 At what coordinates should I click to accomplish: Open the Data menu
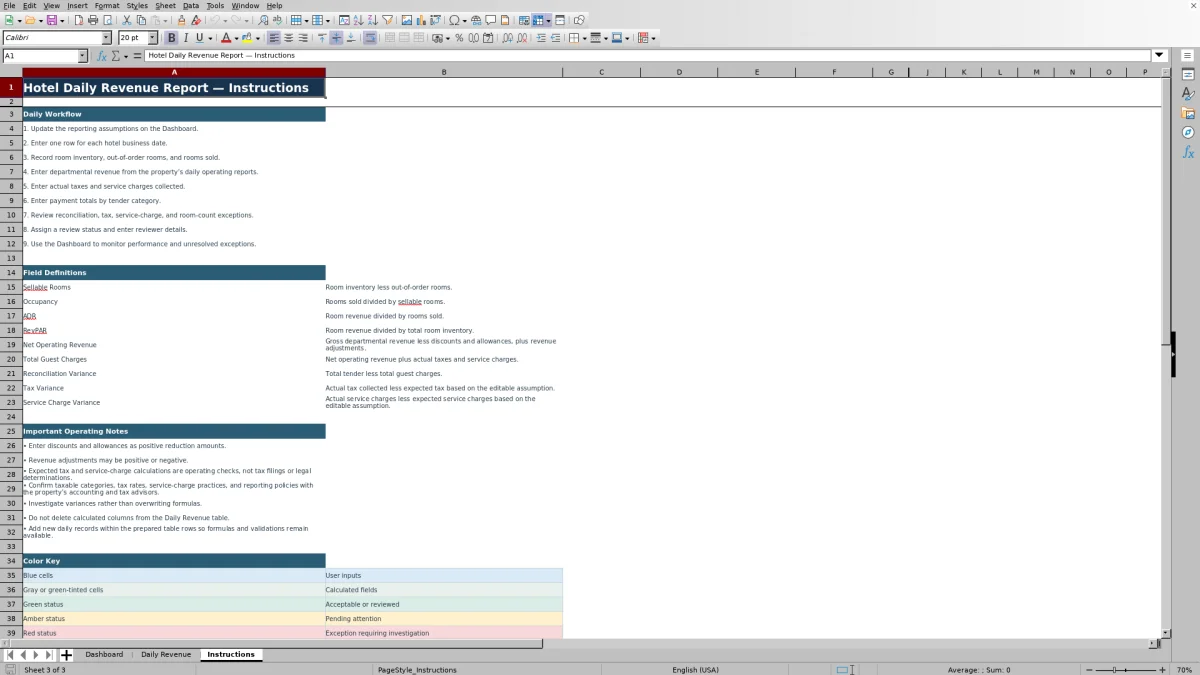[191, 5]
